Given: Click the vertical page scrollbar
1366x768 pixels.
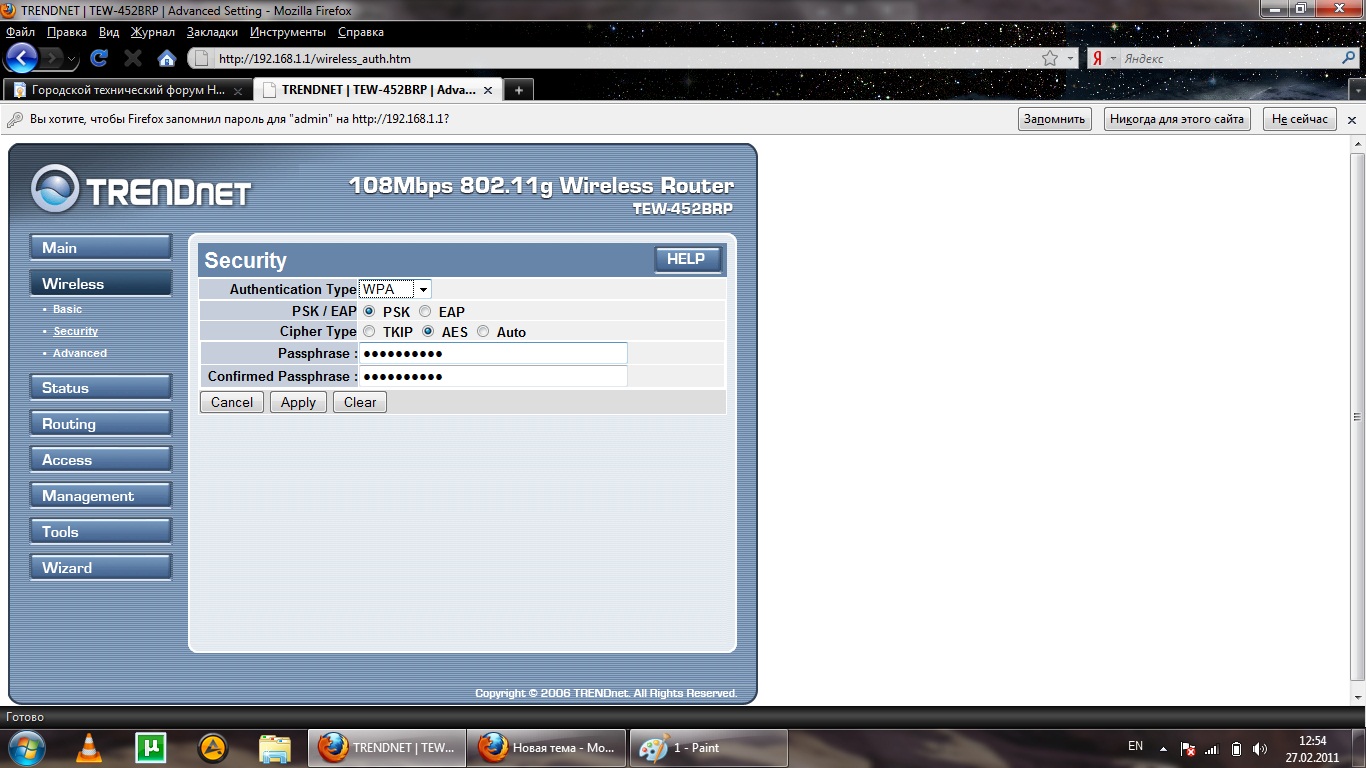Looking at the screenshot, I should pos(1358,416).
